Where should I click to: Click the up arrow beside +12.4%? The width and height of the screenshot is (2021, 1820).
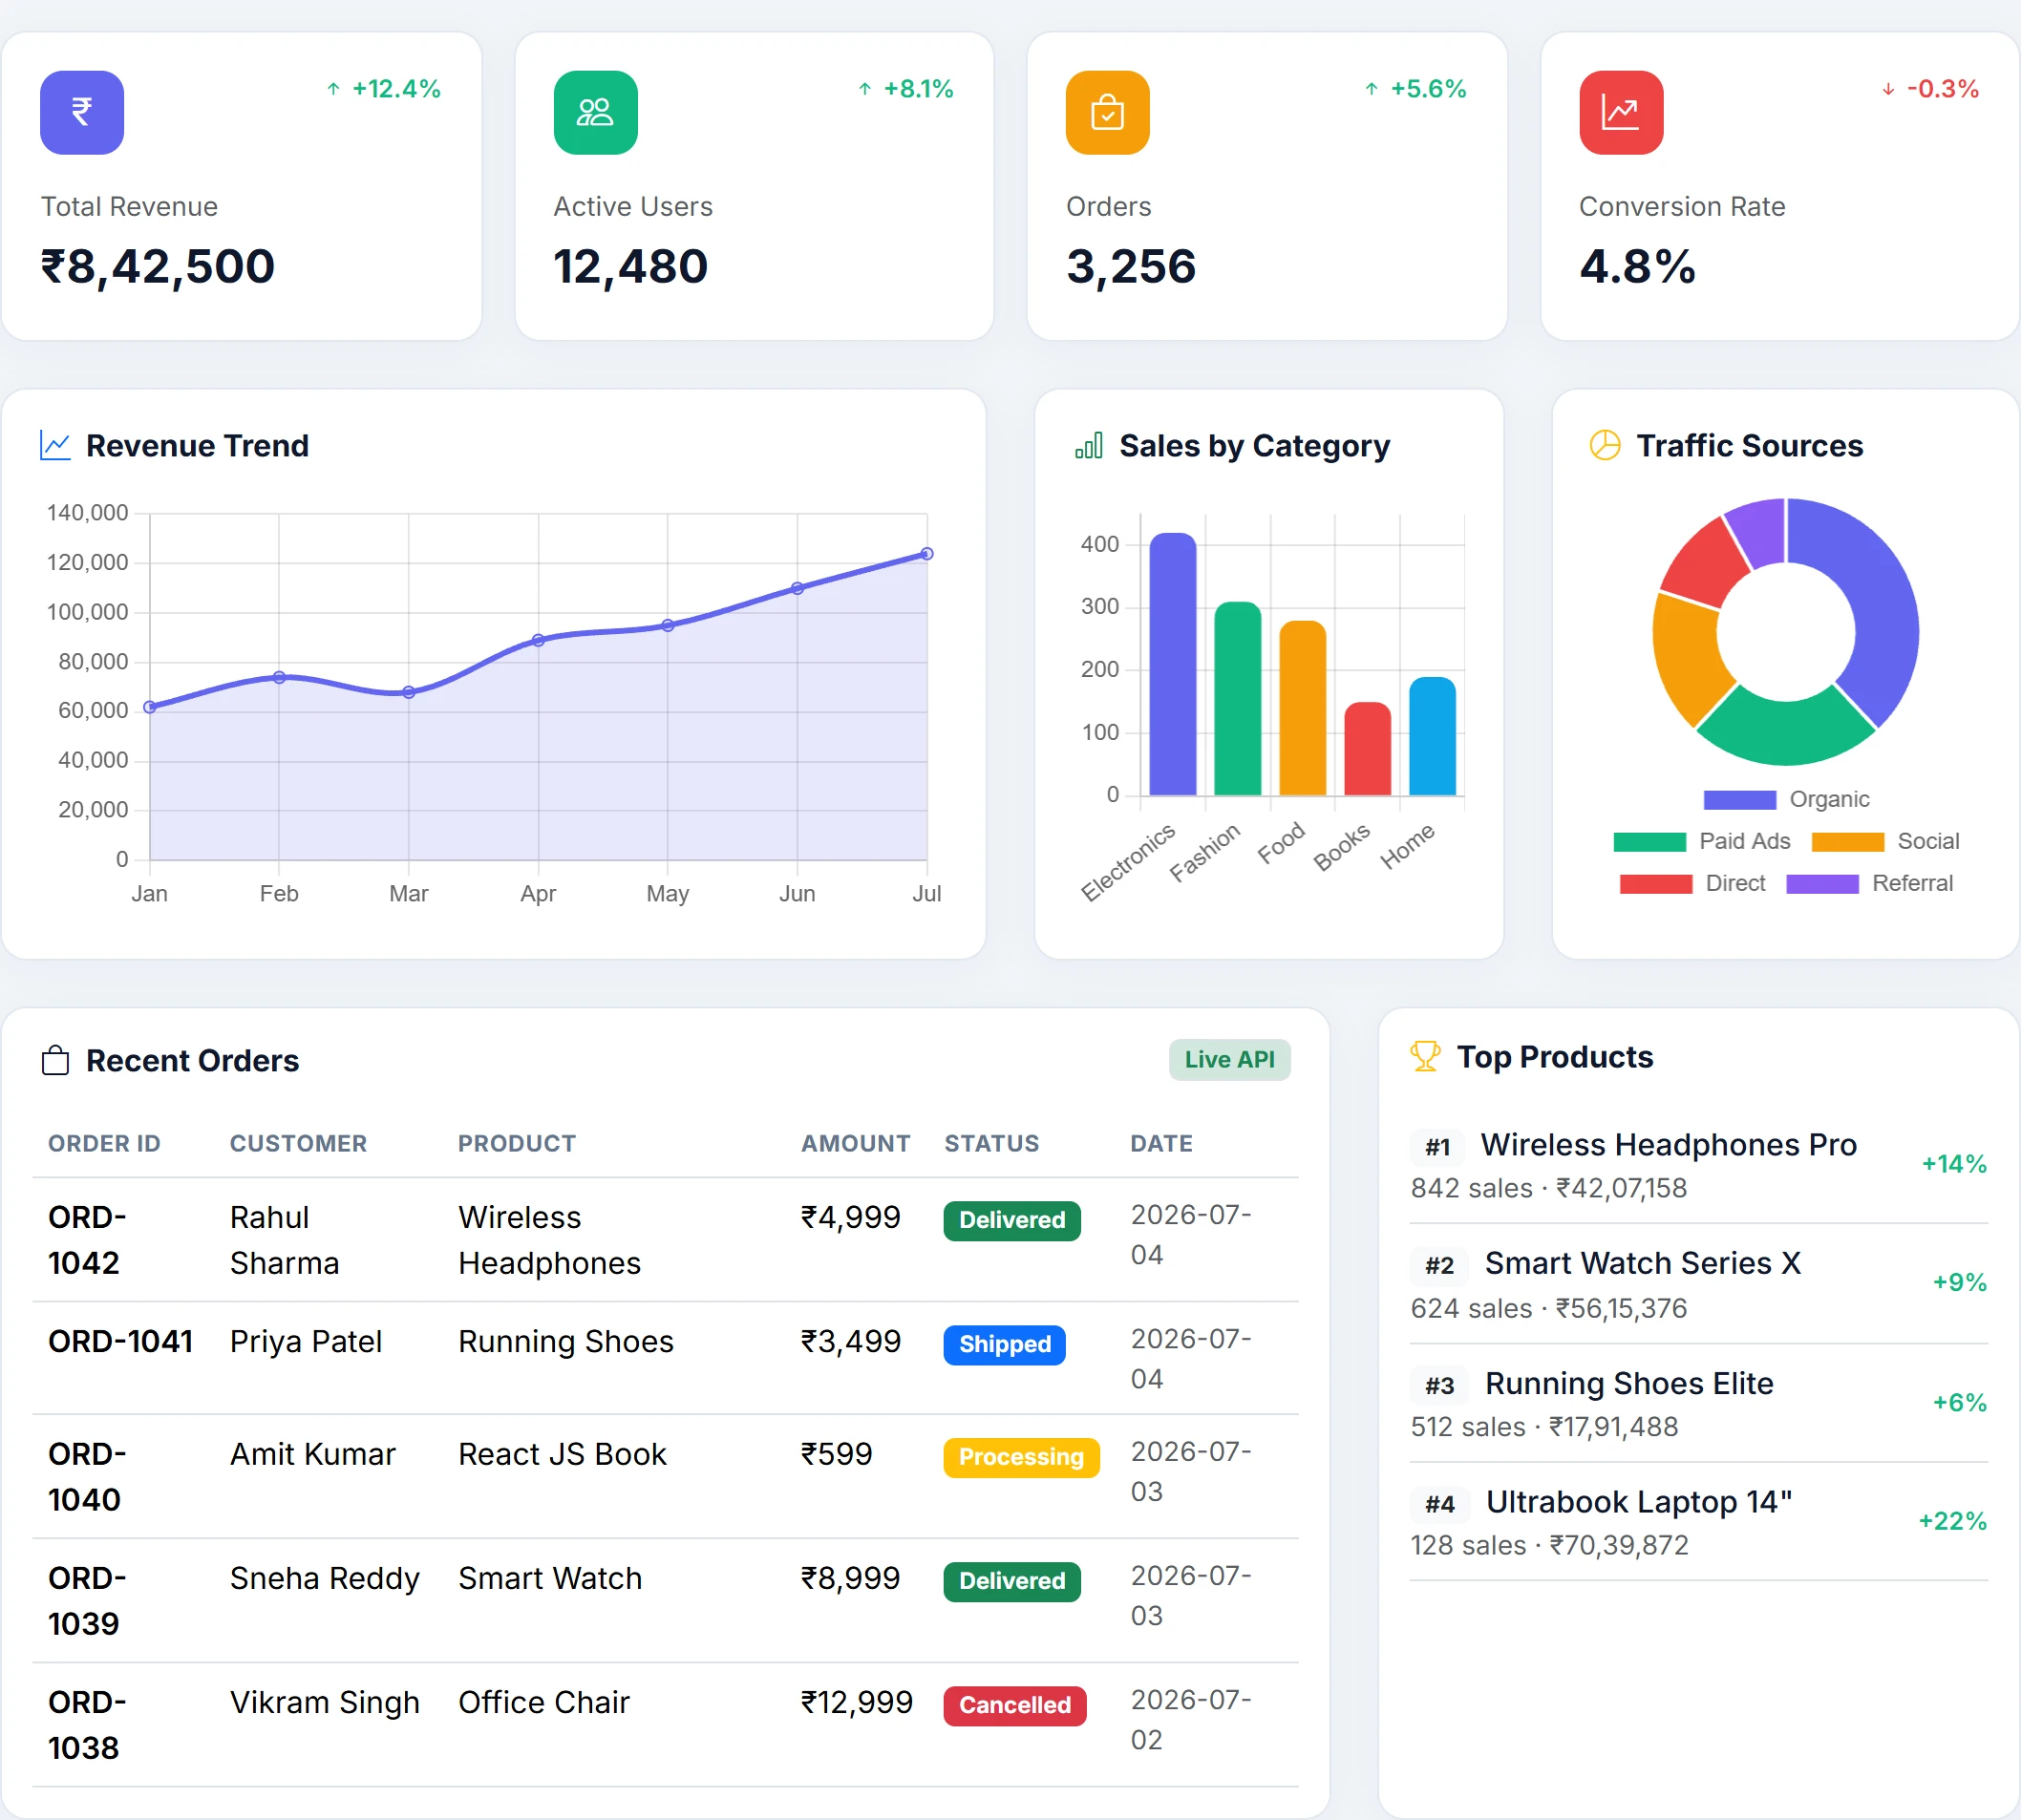(333, 89)
